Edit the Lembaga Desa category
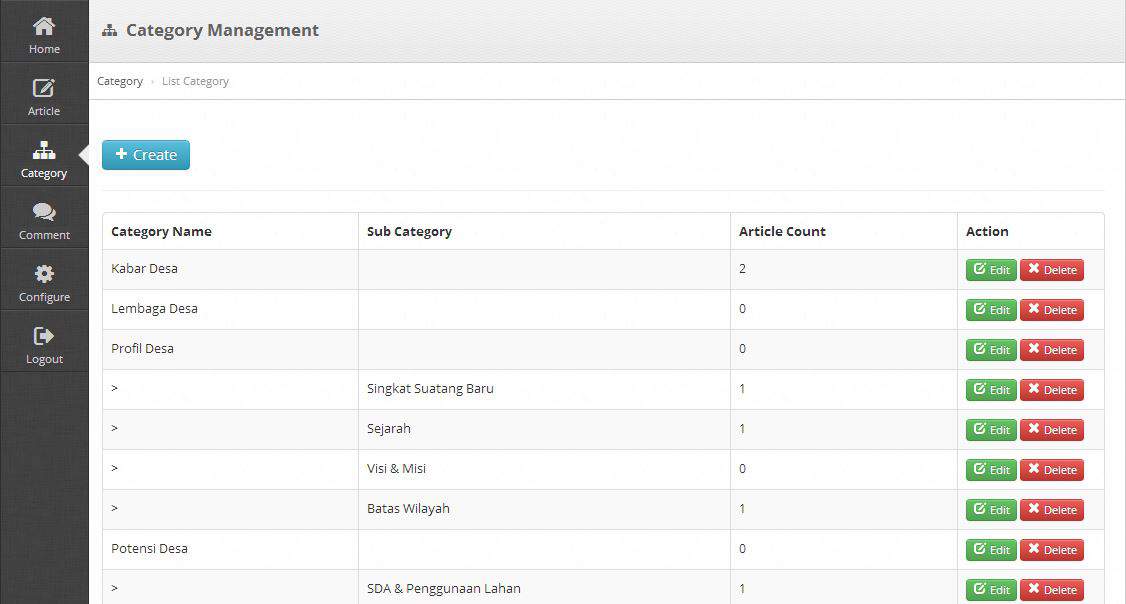Image resolution: width=1126 pixels, height=604 pixels. point(991,310)
